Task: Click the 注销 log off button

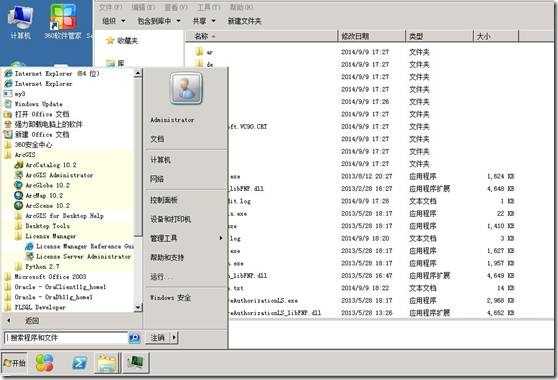Action: (x=158, y=338)
